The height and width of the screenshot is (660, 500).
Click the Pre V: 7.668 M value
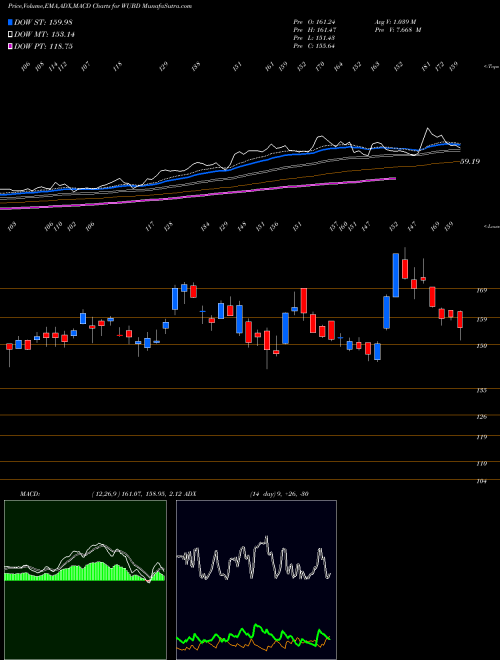click(398, 30)
